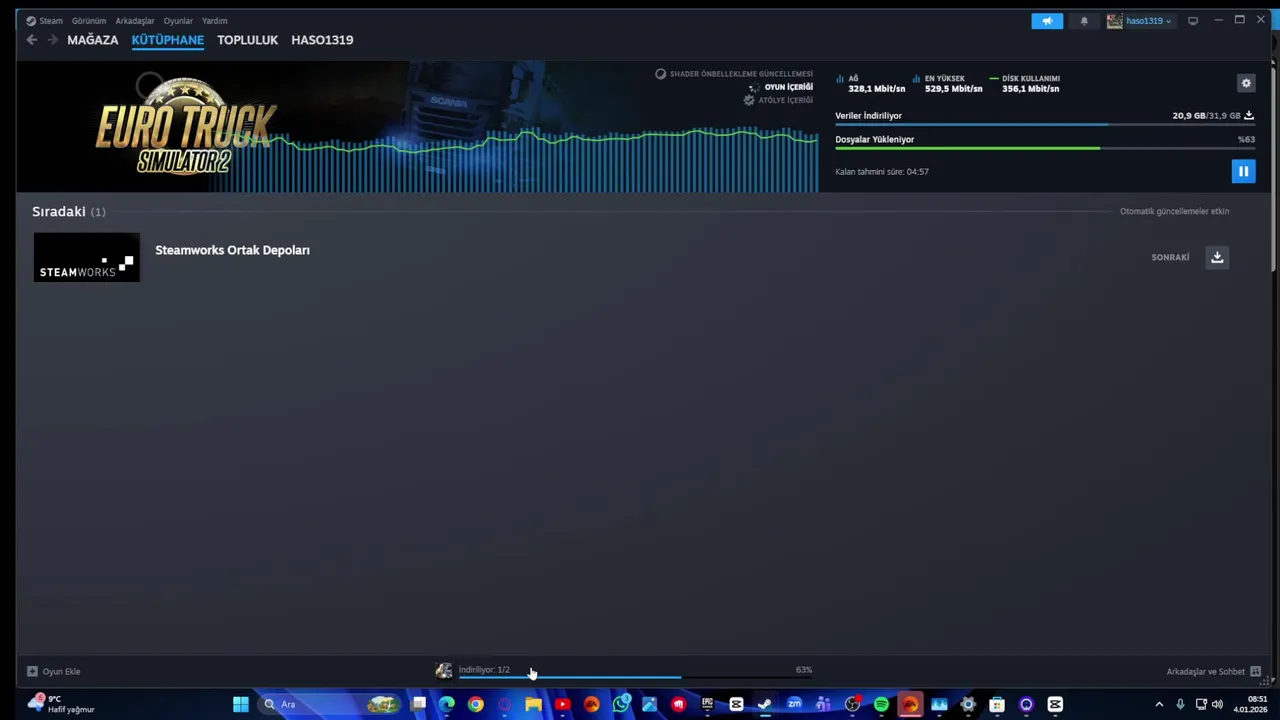This screenshot has height=720, width=1280.
Task: Click the haso1319 profile avatar
Action: pos(1114,21)
